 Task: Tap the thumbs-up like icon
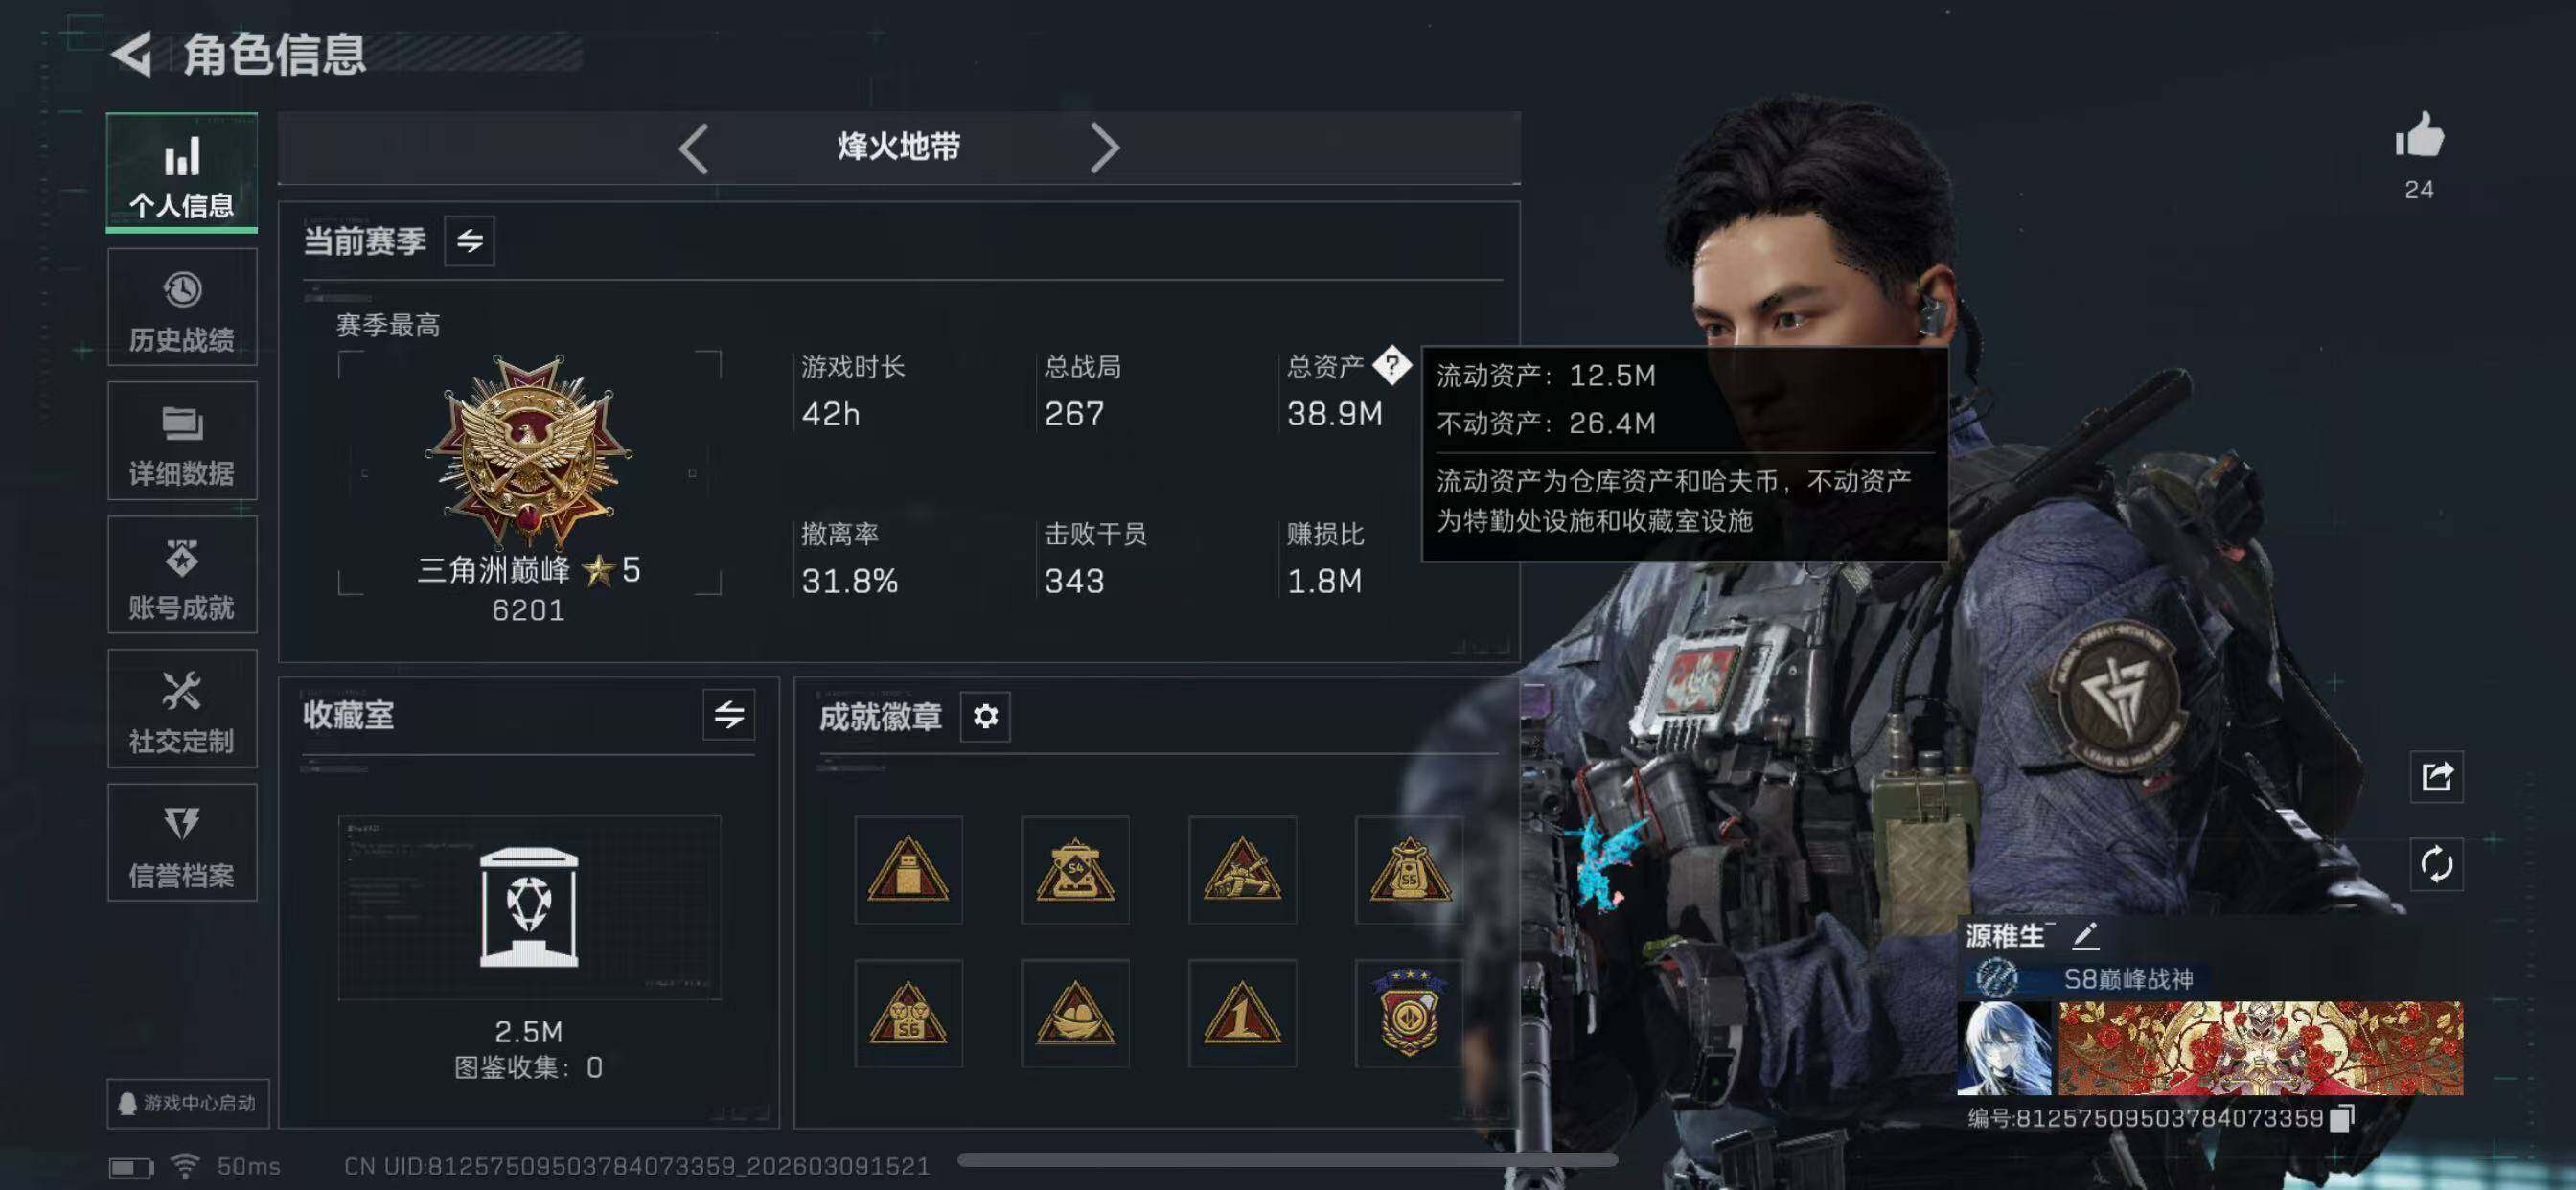[x=2419, y=134]
